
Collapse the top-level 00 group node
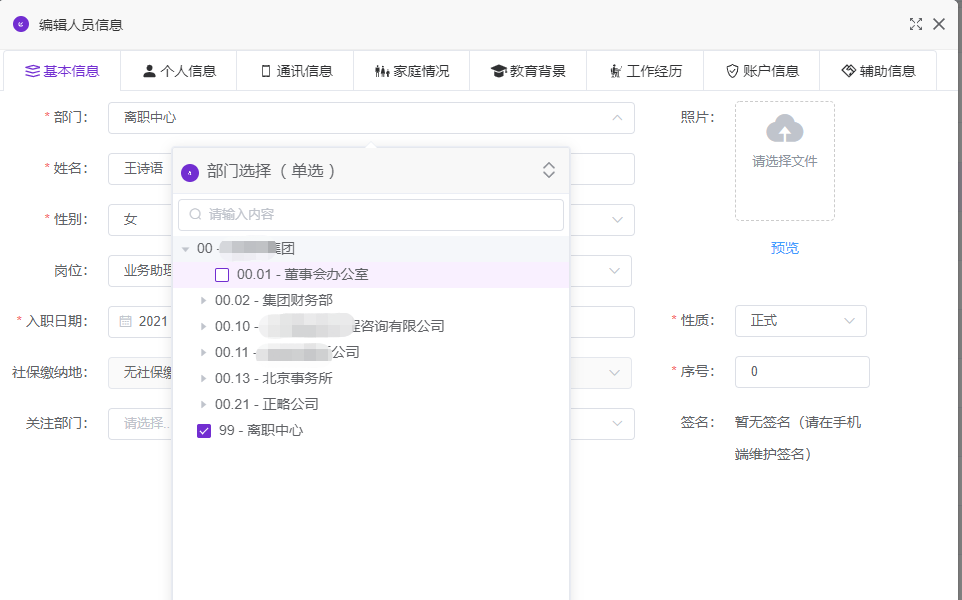185,249
